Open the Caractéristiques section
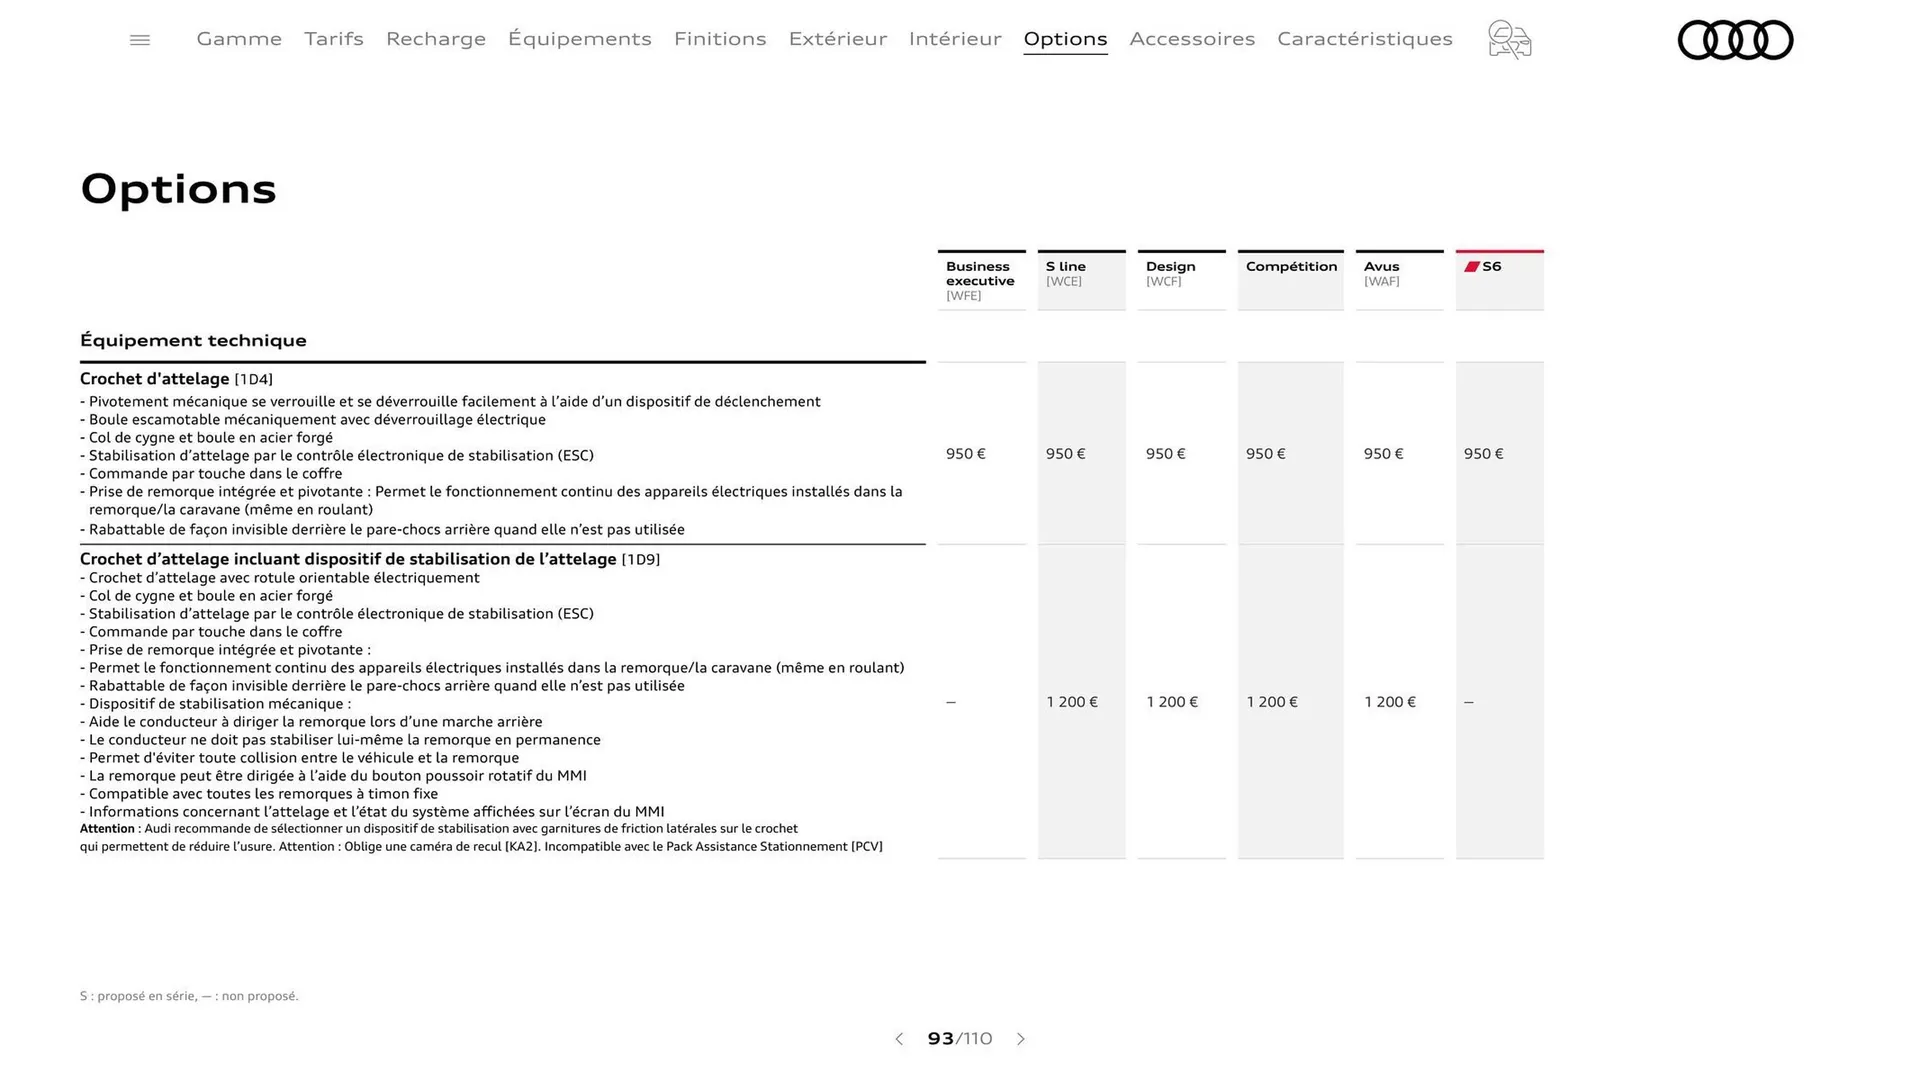Viewport: 1920px width, 1080px height. 1365,39
